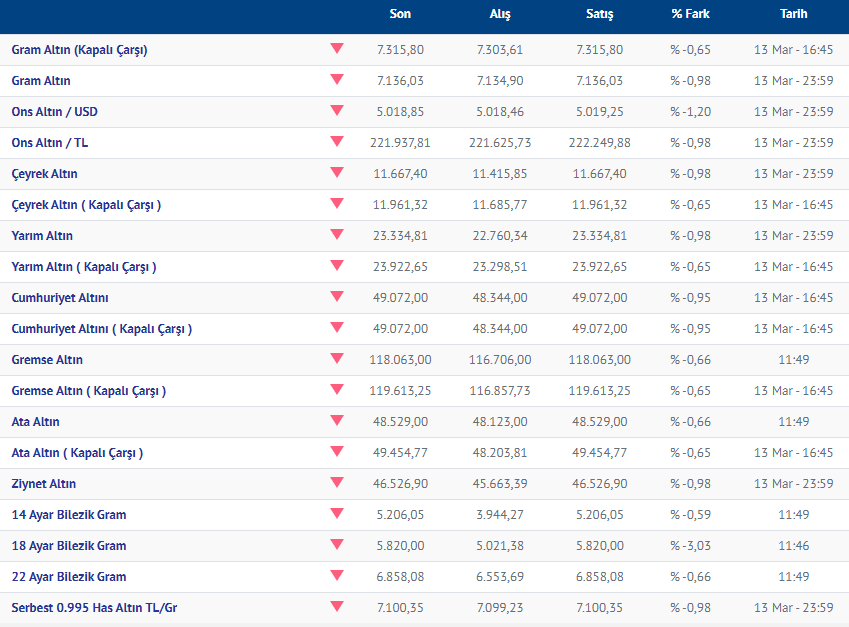849x627 pixels.
Task: Click the Tarih column header
Action: [x=793, y=15]
